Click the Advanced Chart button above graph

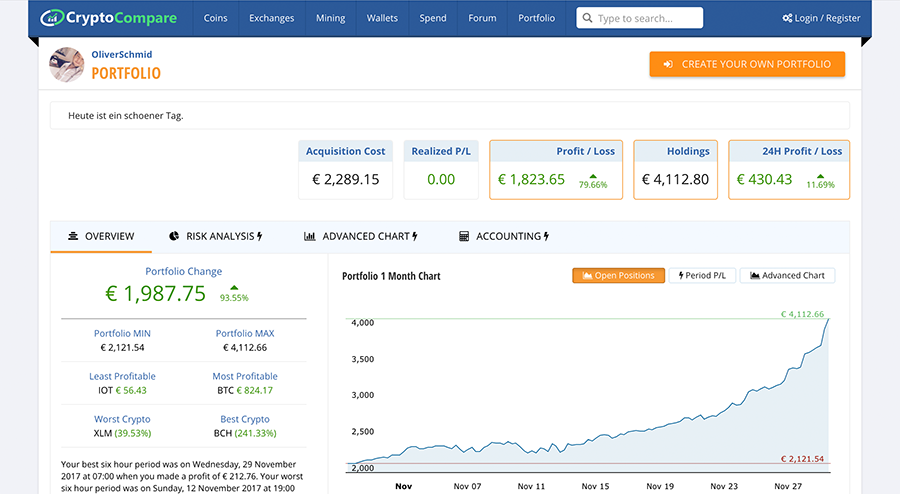[x=787, y=275]
